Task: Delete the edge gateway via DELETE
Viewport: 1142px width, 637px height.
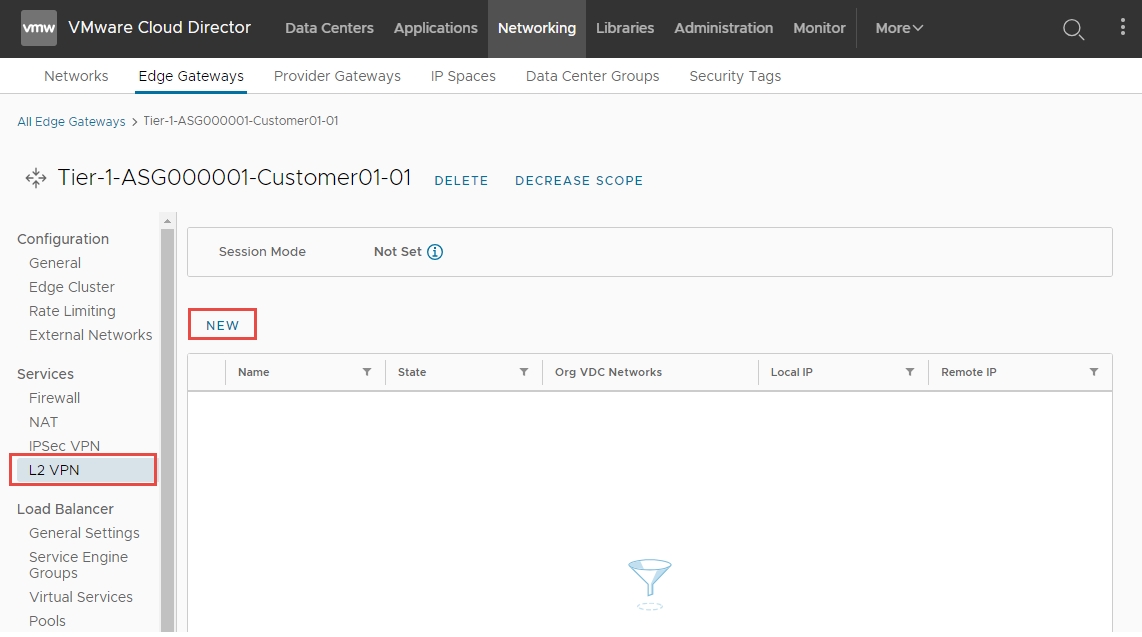Action: [x=461, y=181]
